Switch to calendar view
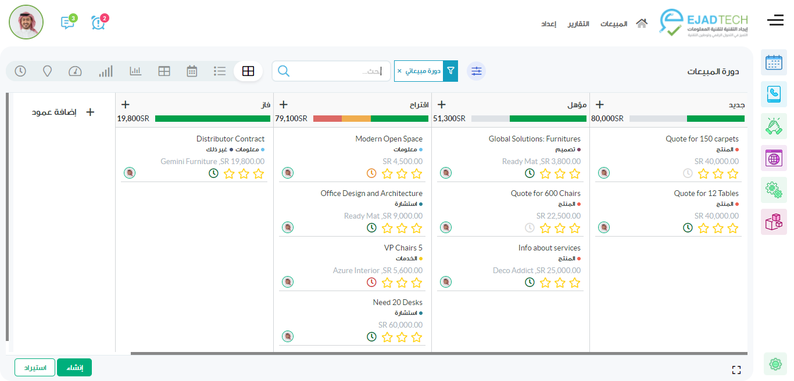The image size is (794, 381). pyautogui.click(x=192, y=71)
